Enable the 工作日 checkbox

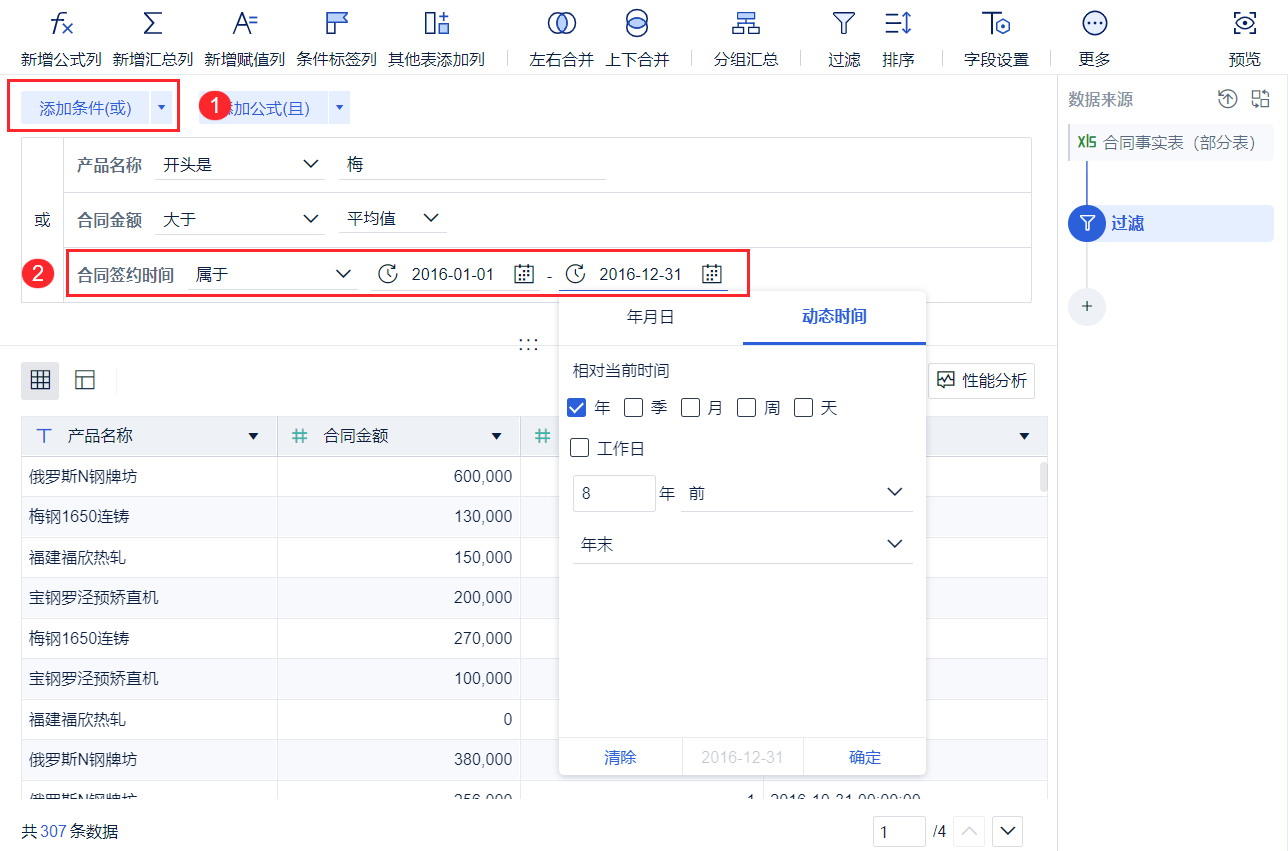click(x=579, y=448)
